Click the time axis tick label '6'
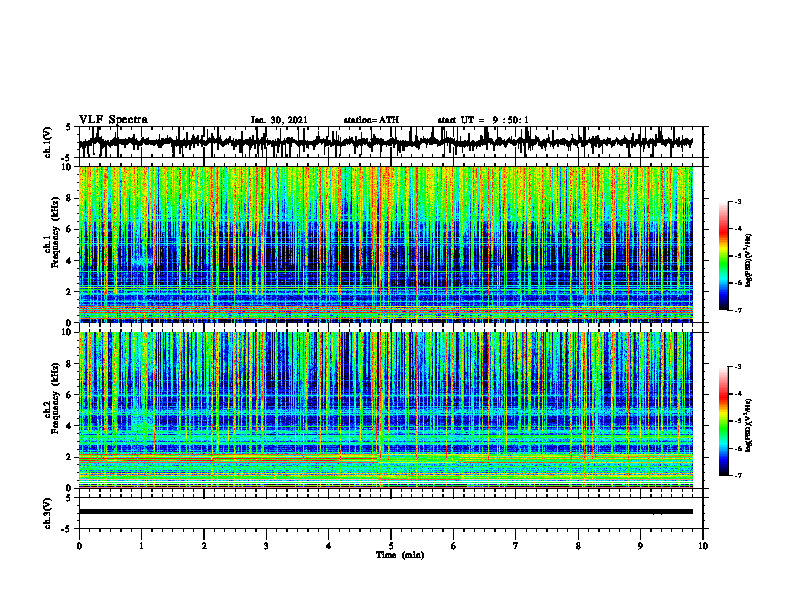 (x=453, y=546)
